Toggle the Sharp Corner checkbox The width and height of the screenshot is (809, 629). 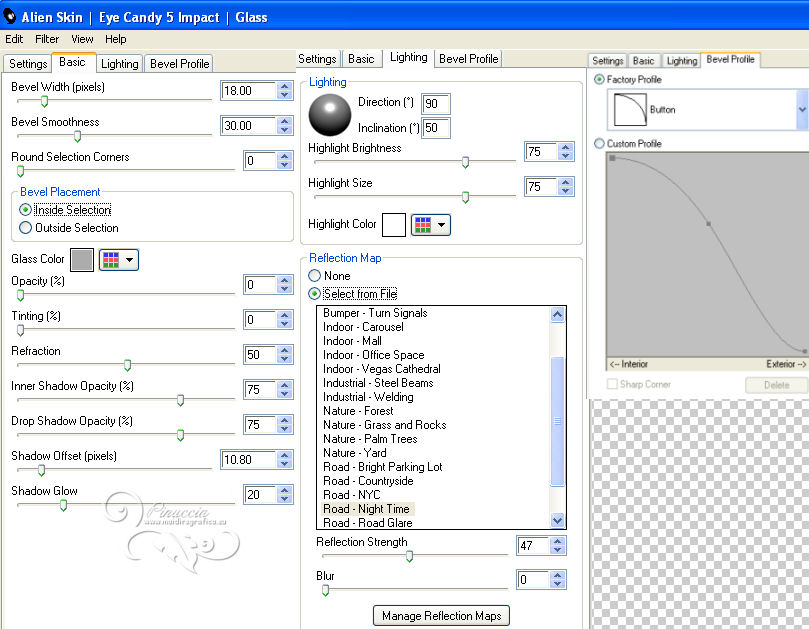(612, 384)
